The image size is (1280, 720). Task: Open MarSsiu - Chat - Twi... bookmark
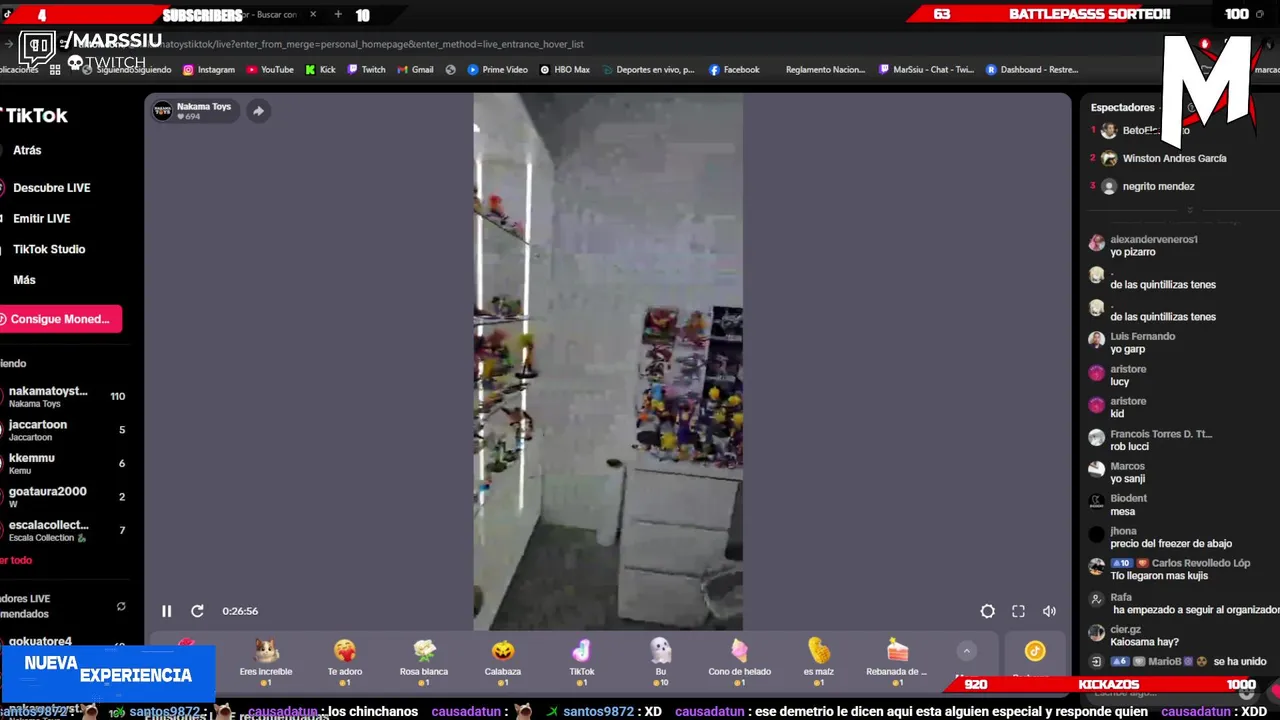tap(926, 70)
